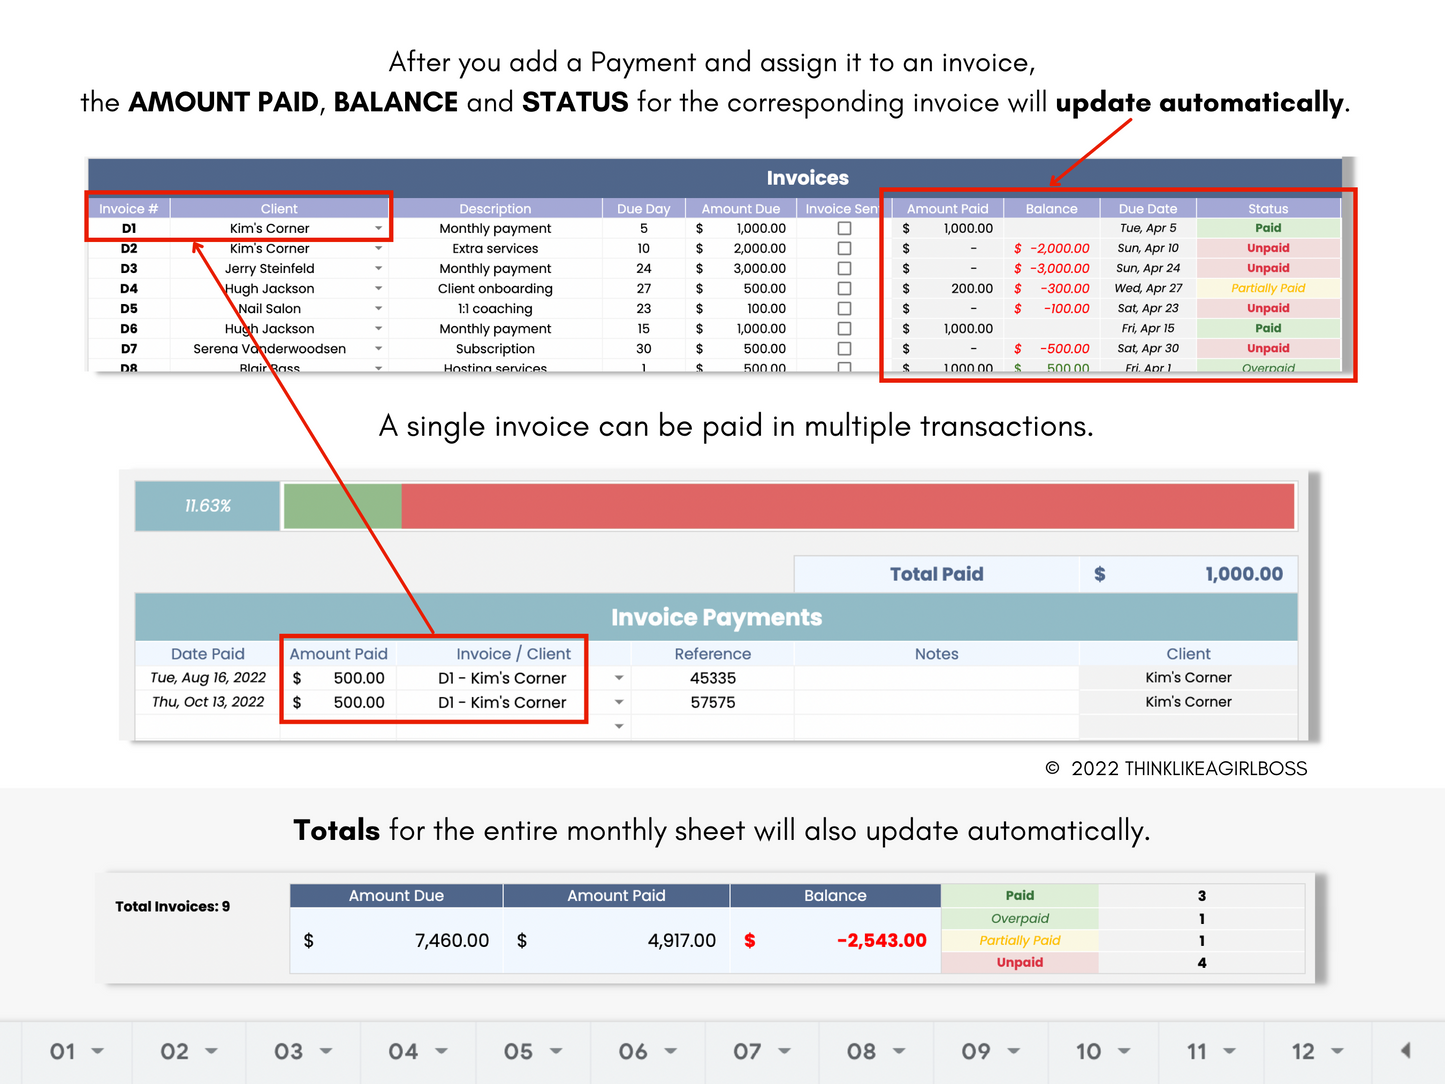This screenshot has height=1084, width=1445.
Task: Select the Date Paid cell Tue, Aug 16, 2022
Action: pyautogui.click(x=207, y=677)
